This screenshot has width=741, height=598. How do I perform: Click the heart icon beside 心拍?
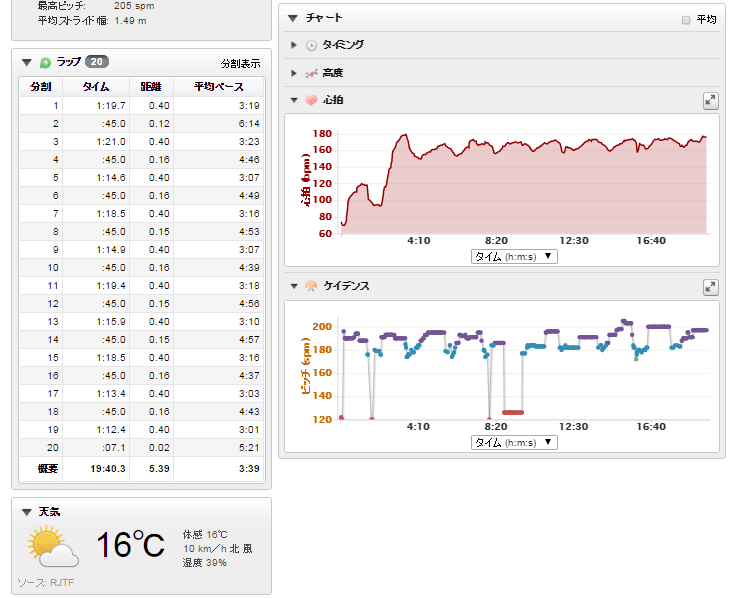[x=311, y=100]
